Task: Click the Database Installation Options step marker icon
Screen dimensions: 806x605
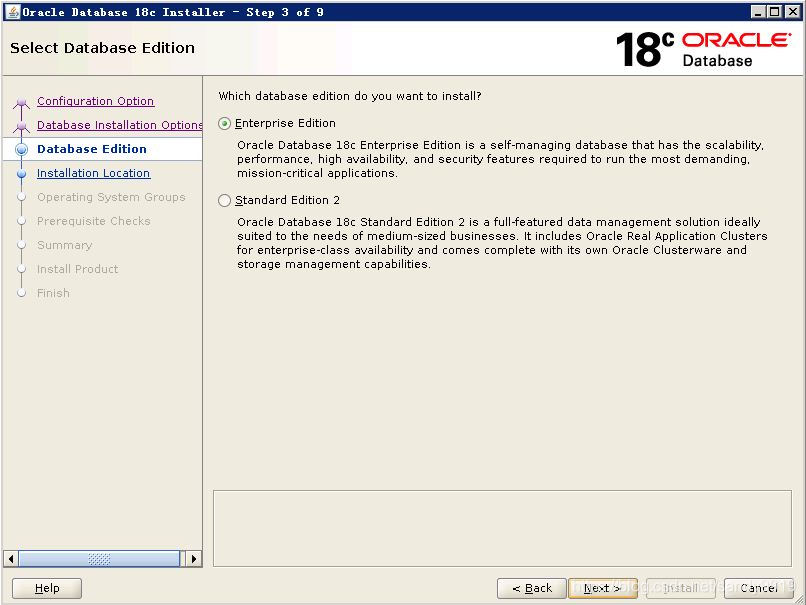Action: [22, 126]
